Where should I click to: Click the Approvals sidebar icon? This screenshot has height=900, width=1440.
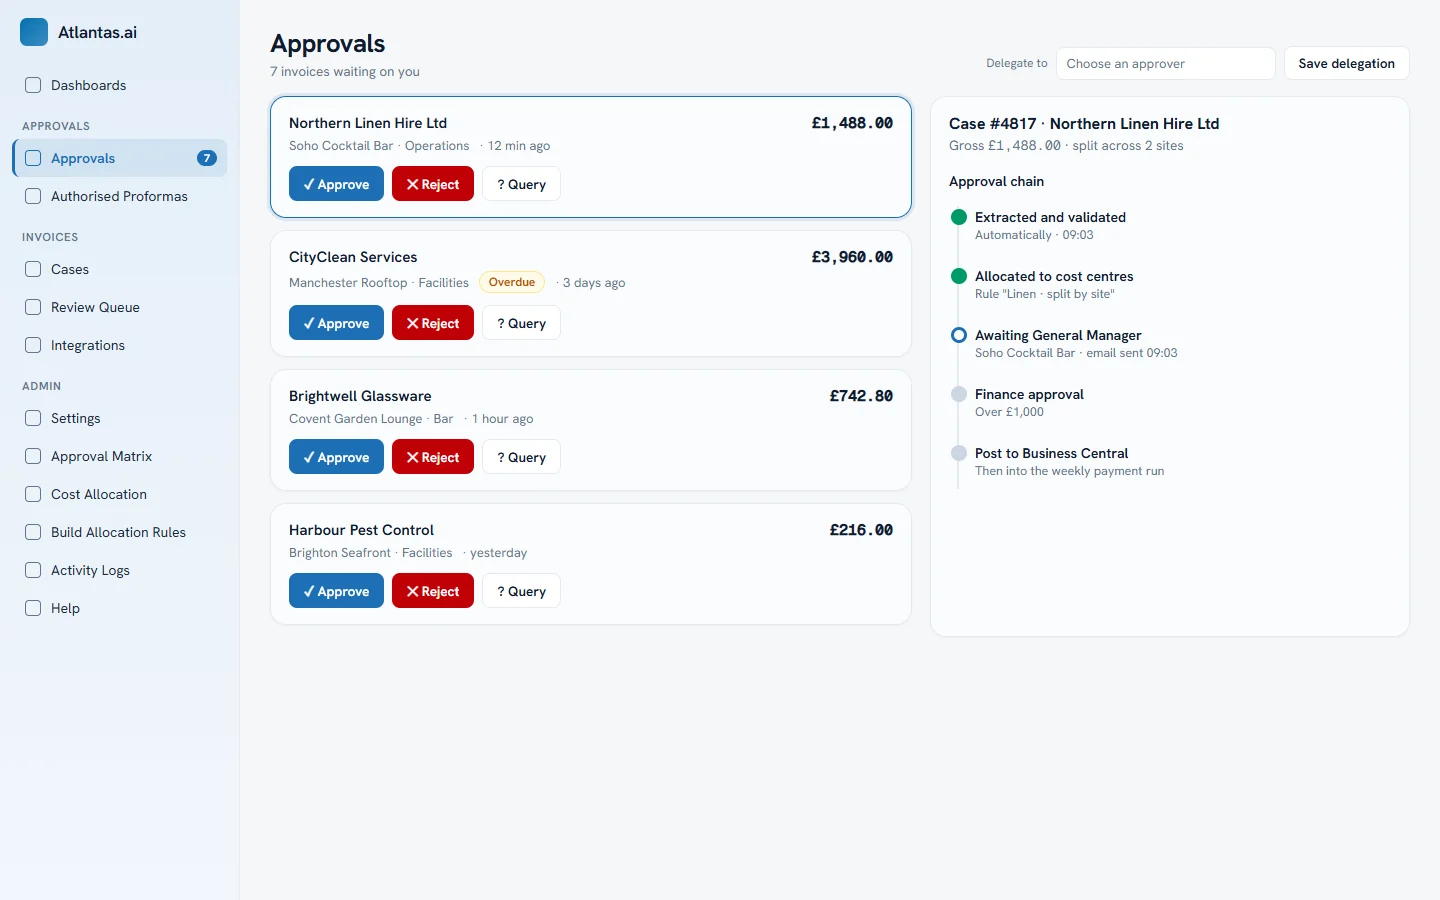[33, 158]
